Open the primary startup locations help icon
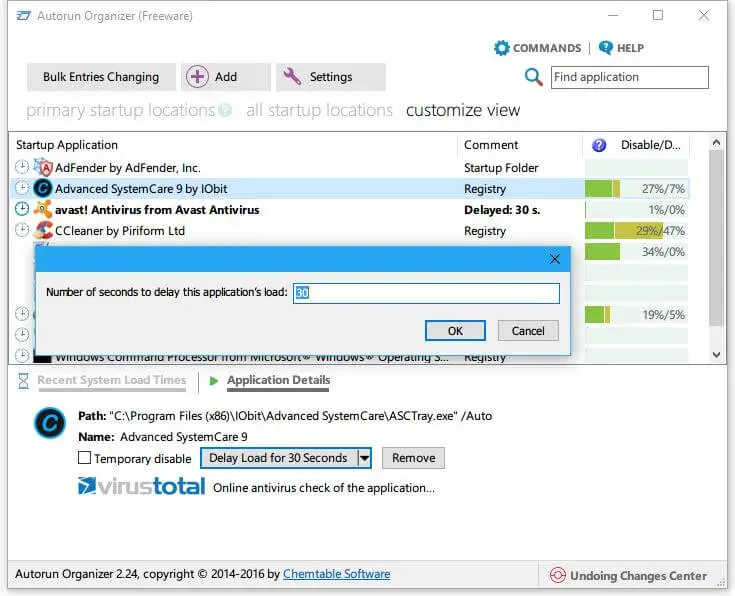 [225, 110]
